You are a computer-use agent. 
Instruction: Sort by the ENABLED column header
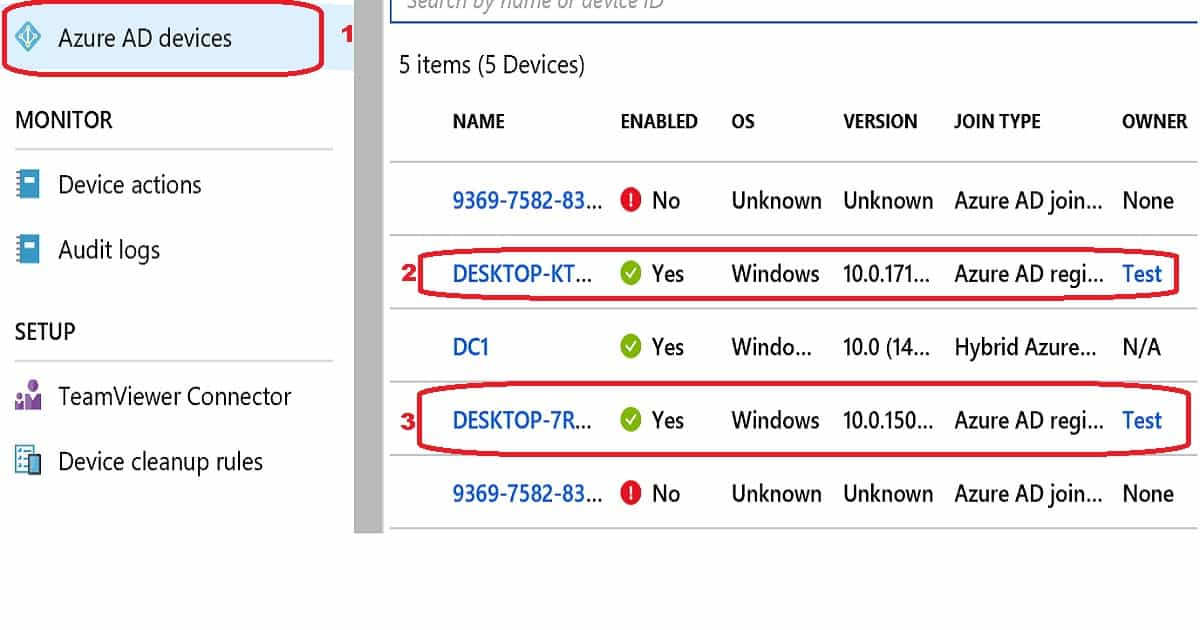pos(659,121)
